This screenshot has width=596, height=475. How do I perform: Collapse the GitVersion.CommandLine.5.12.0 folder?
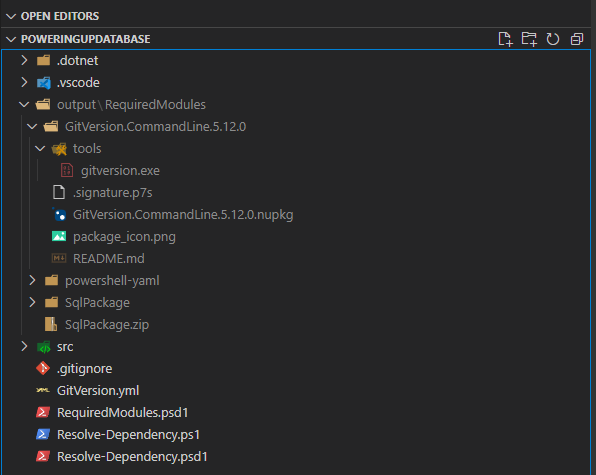(32, 126)
